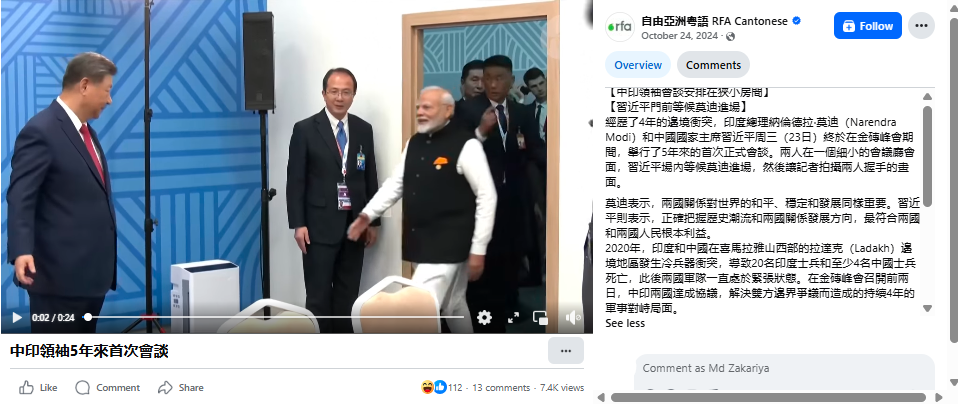Click the Comment as Md Zakariya field
This screenshot has width=958, height=404.
coord(784,369)
